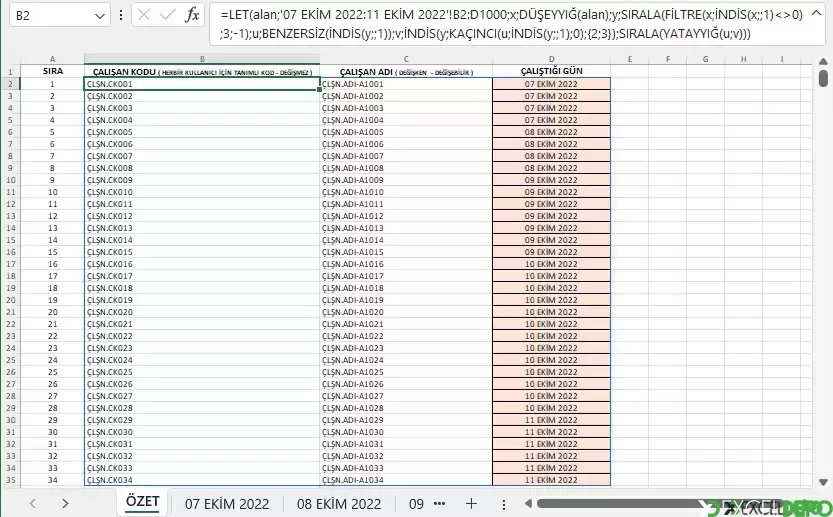Collapse the formula bar with chevron
This screenshot has height=517, width=833.
click(x=817, y=14)
